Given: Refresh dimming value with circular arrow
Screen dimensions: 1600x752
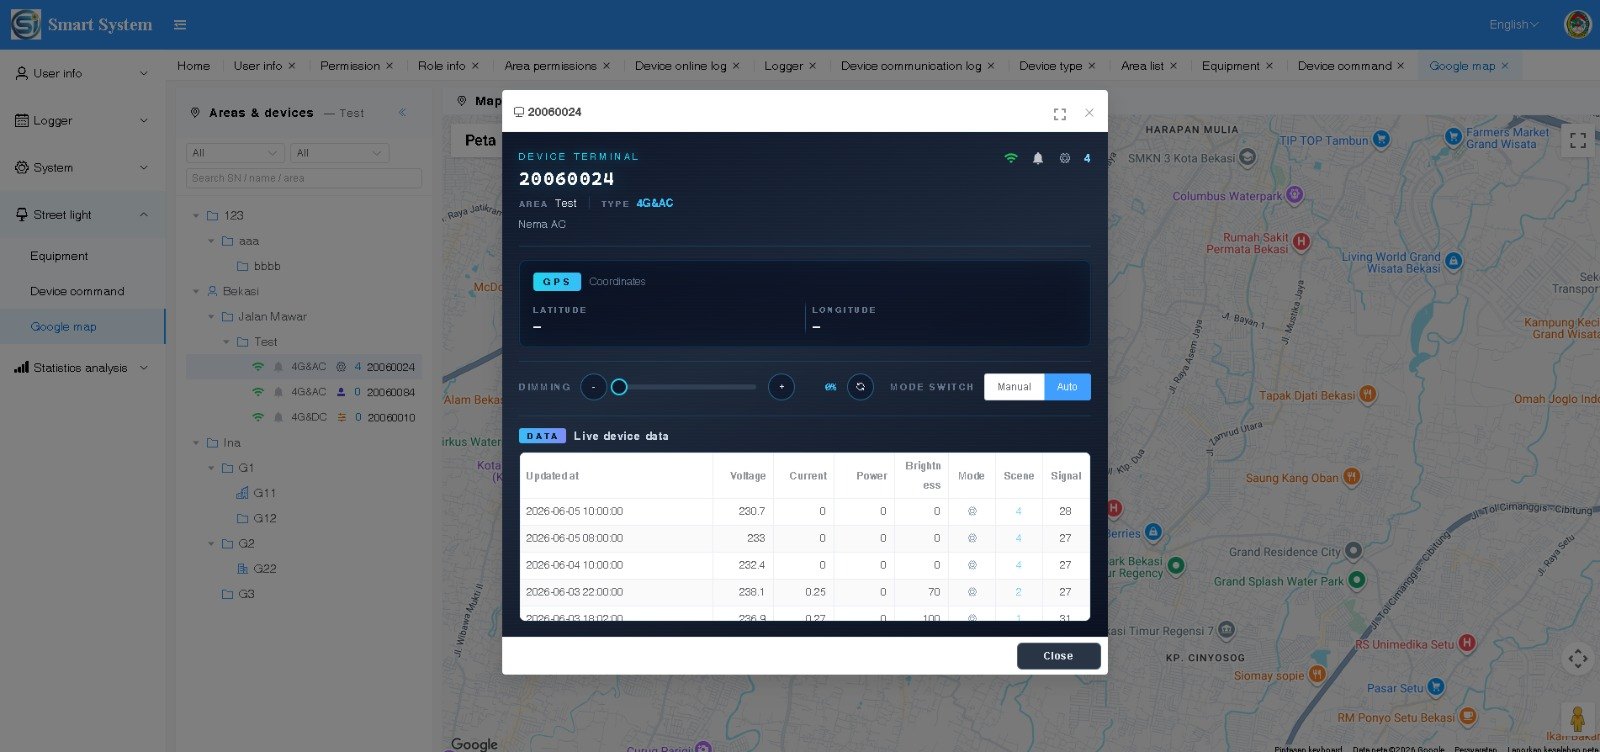Looking at the screenshot, I should tap(860, 387).
